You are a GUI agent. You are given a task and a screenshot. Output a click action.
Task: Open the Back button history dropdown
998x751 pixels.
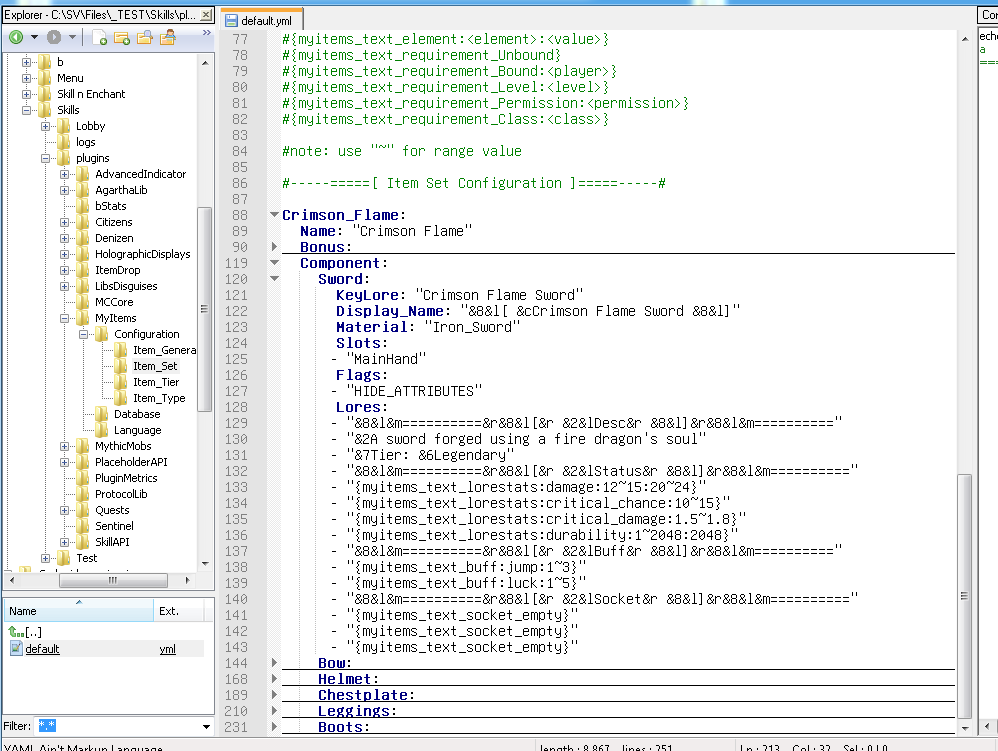click(x=34, y=38)
